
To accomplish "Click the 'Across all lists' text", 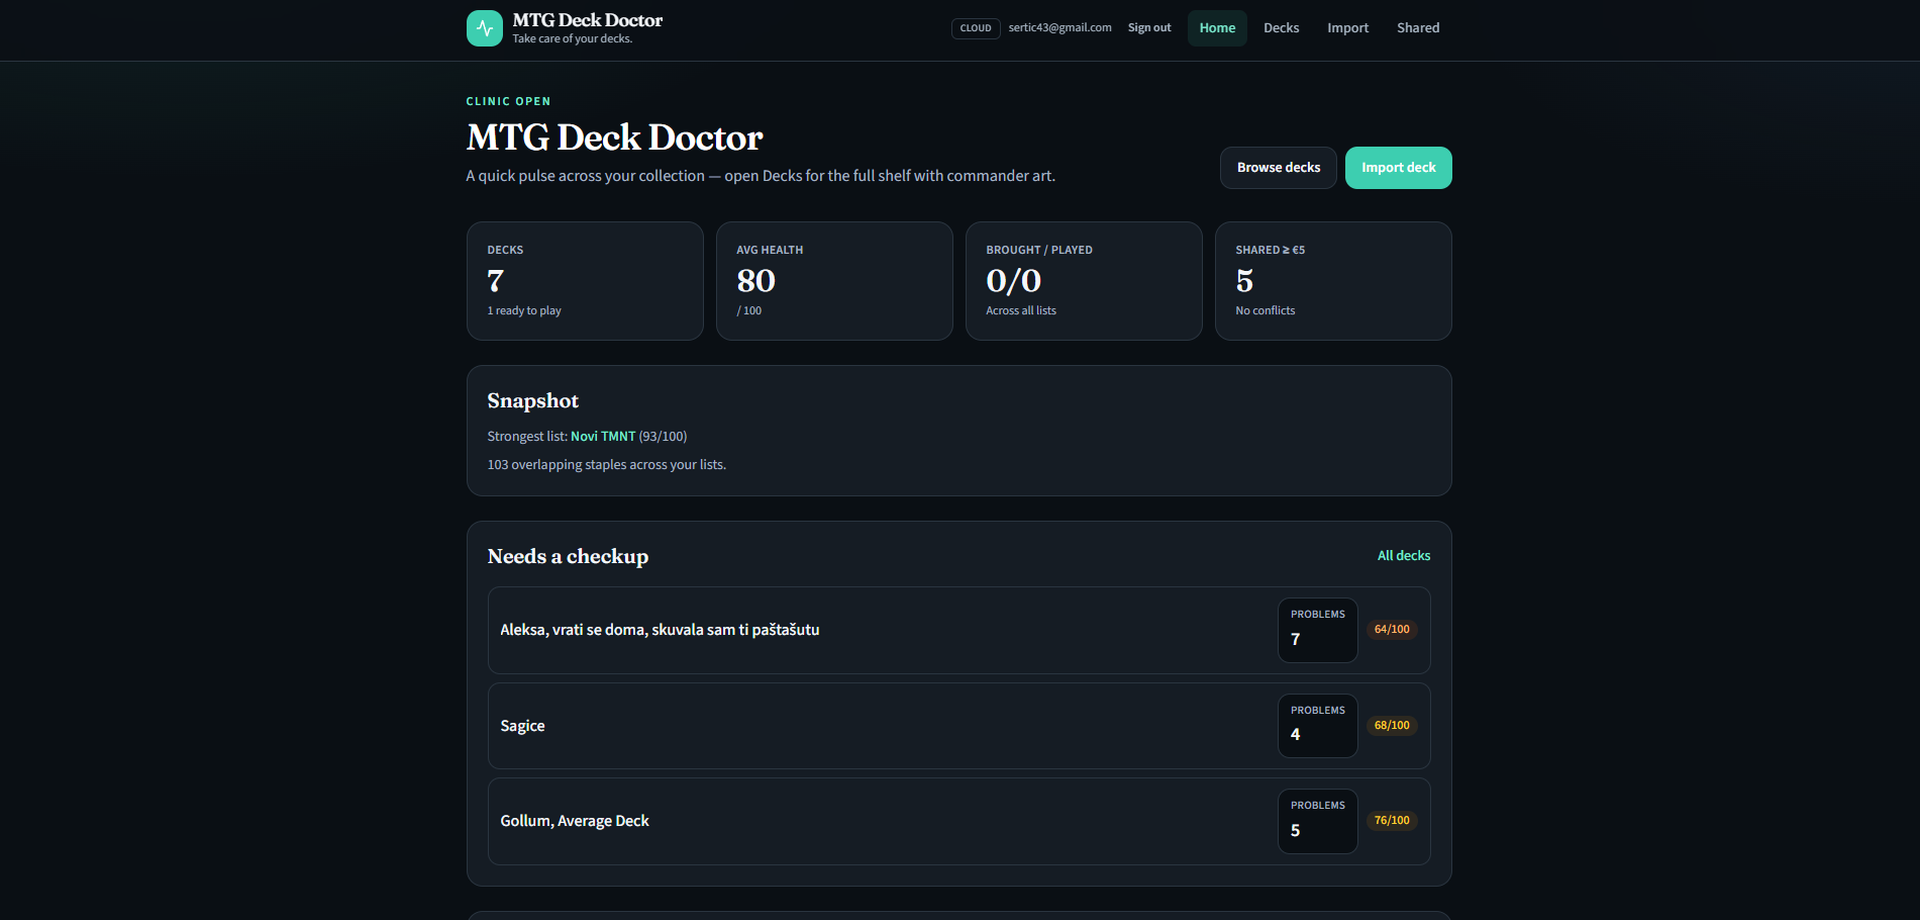I will click(x=1021, y=311).
